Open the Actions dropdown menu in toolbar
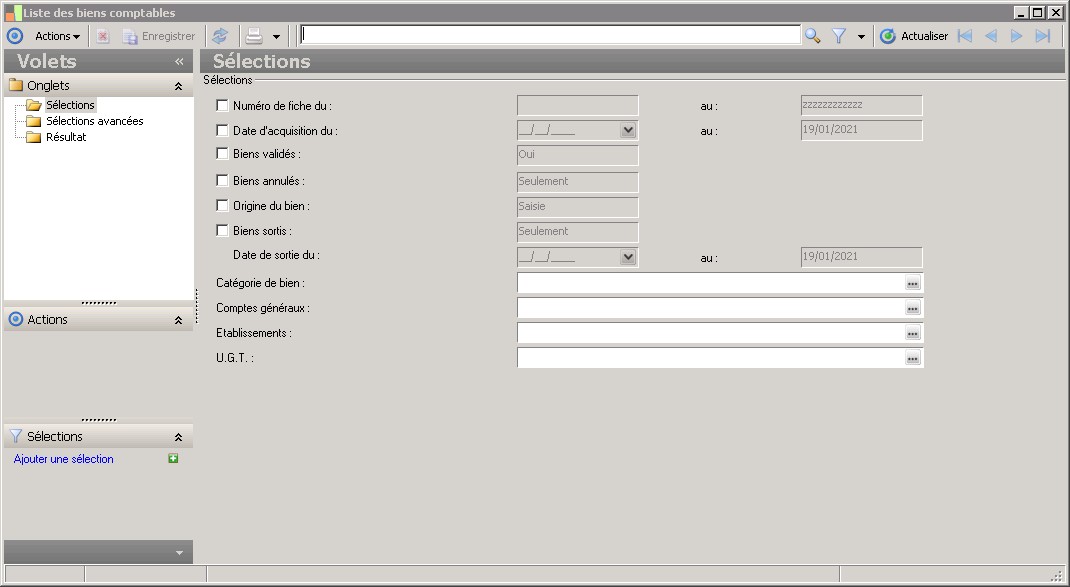The width and height of the screenshot is (1070, 587). [x=57, y=36]
